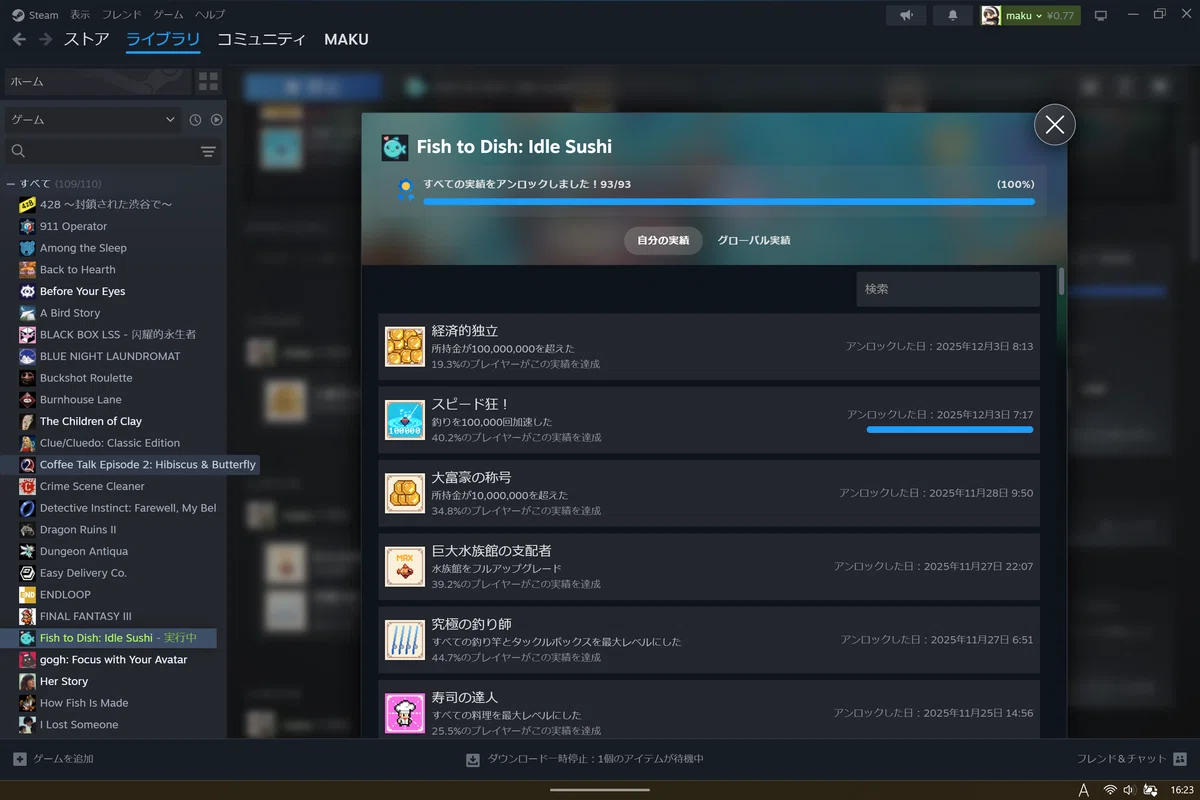Open the MAKU profile tab
The image size is (1200, 800).
click(346, 40)
